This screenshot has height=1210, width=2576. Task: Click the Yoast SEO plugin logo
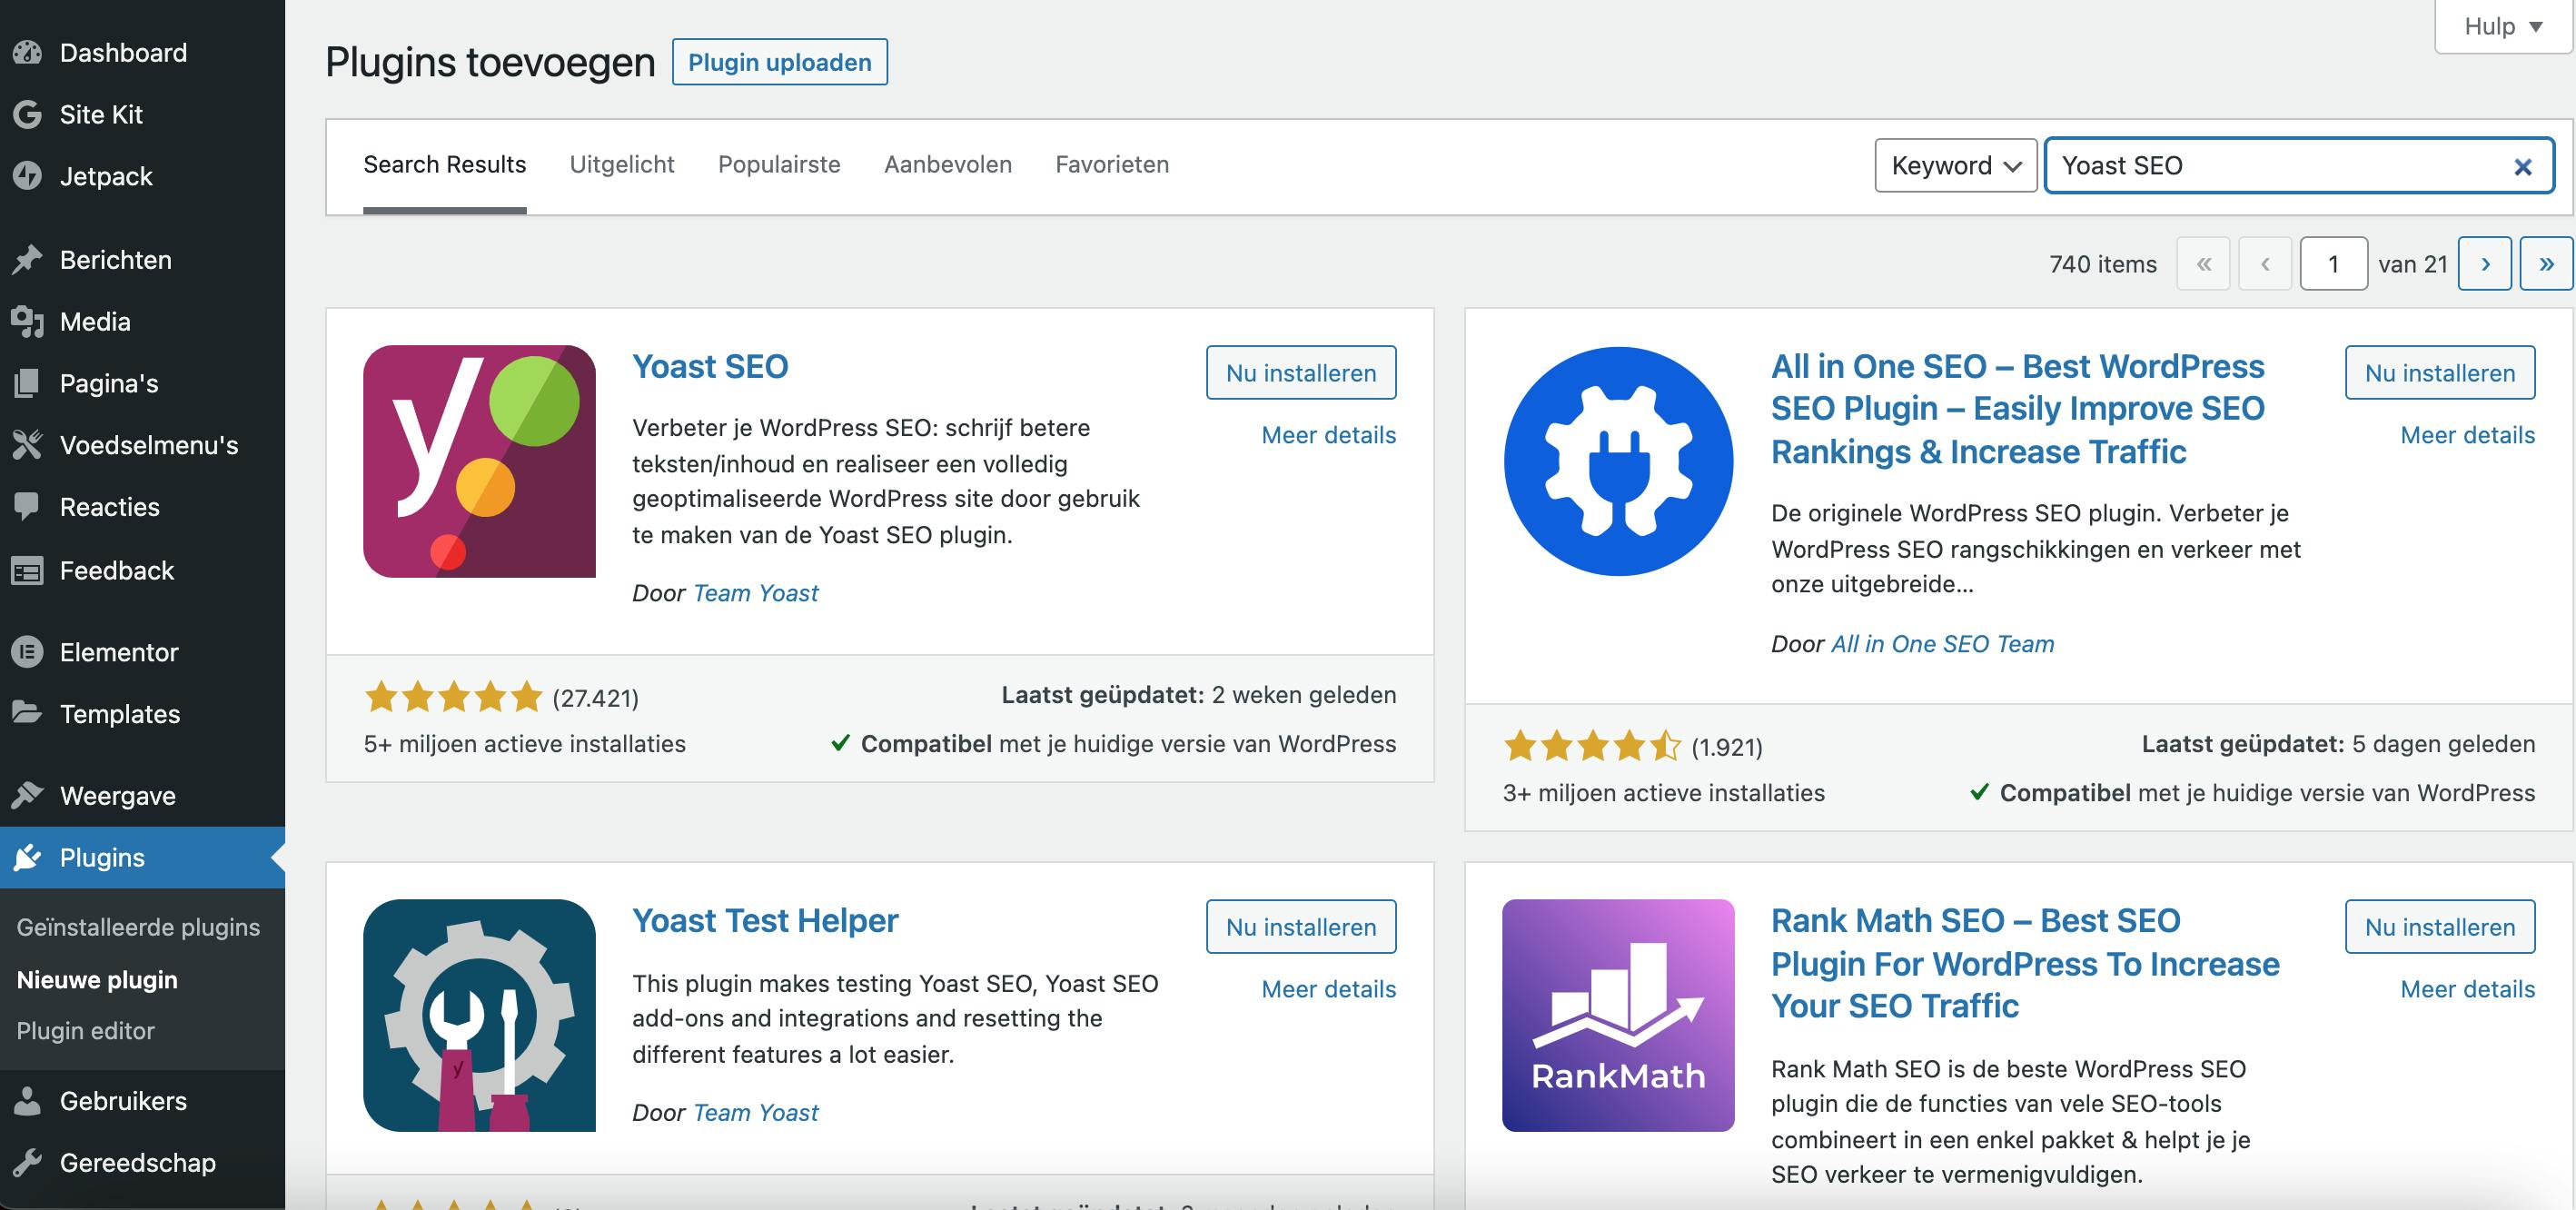point(479,461)
